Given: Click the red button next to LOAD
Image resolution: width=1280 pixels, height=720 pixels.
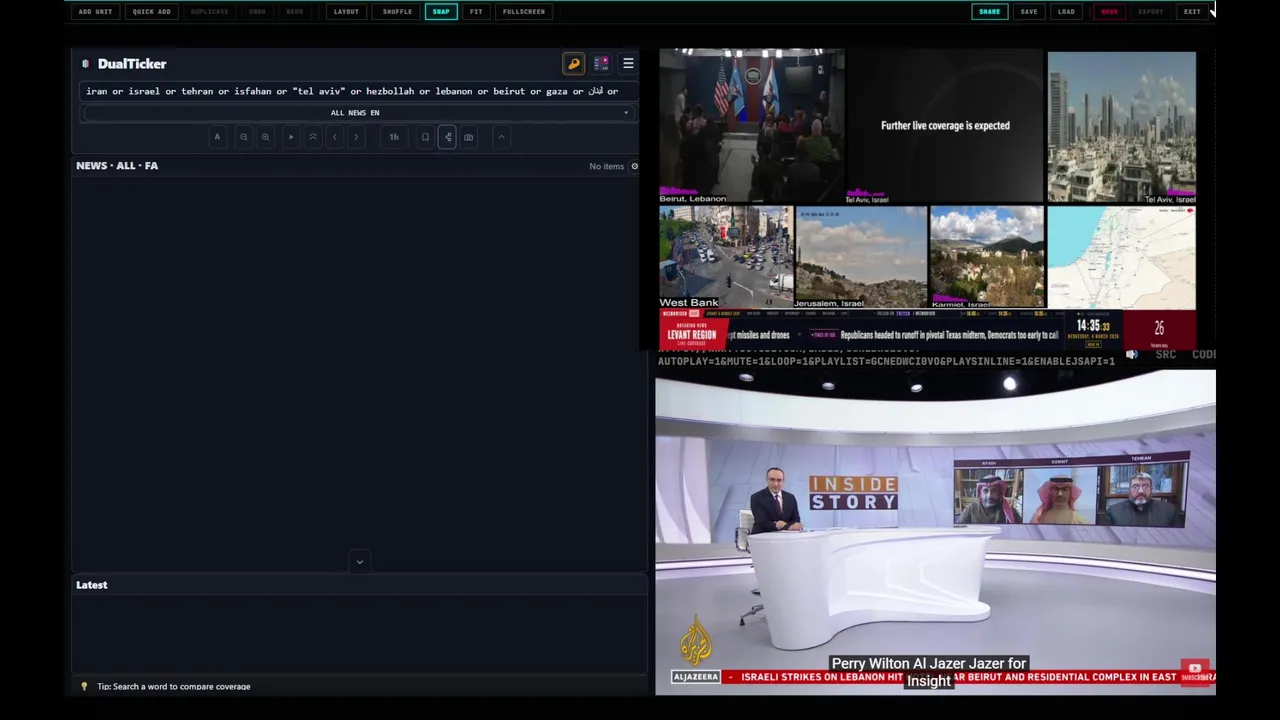Looking at the screenshot, I should click(x=1109, y=12).
